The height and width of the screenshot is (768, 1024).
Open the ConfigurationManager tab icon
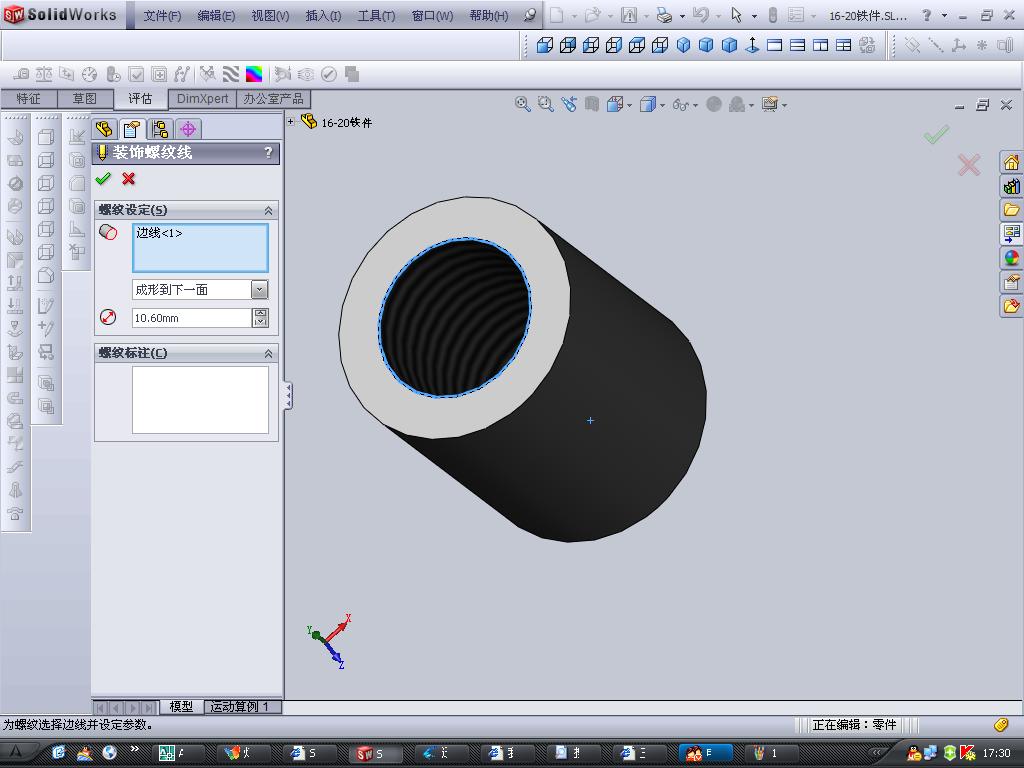(x=160, y=129)
